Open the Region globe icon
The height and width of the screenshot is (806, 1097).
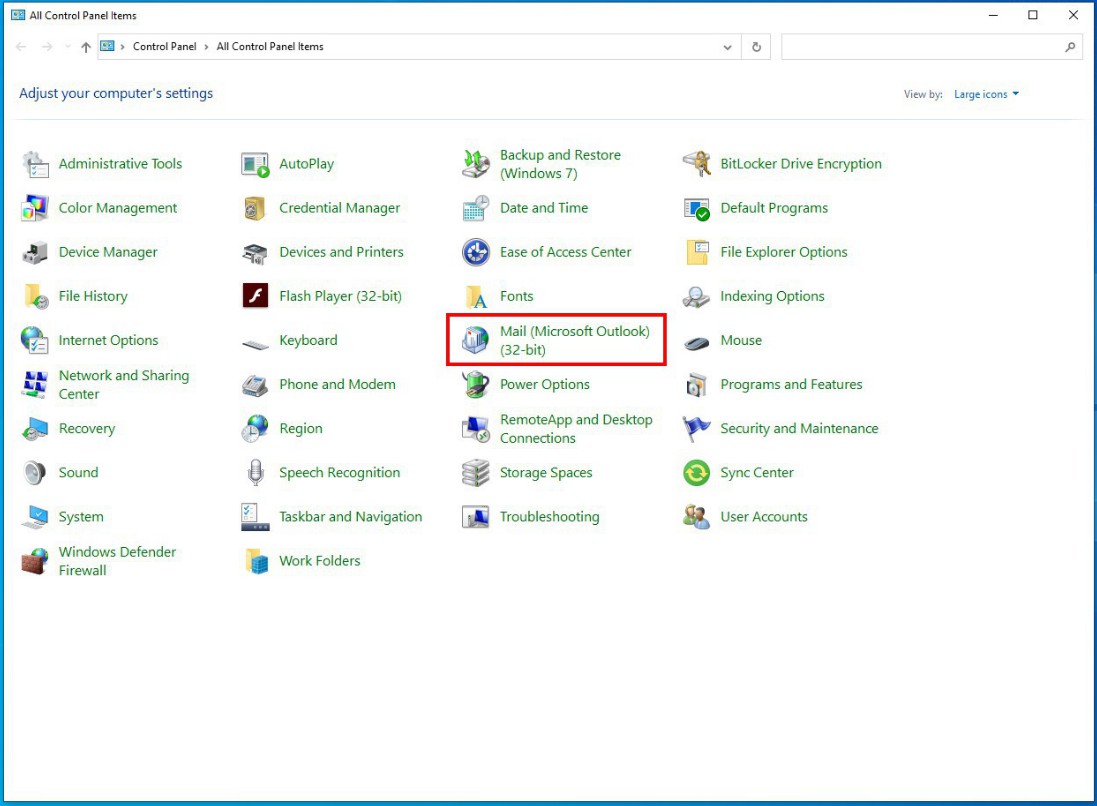point(255,429)
